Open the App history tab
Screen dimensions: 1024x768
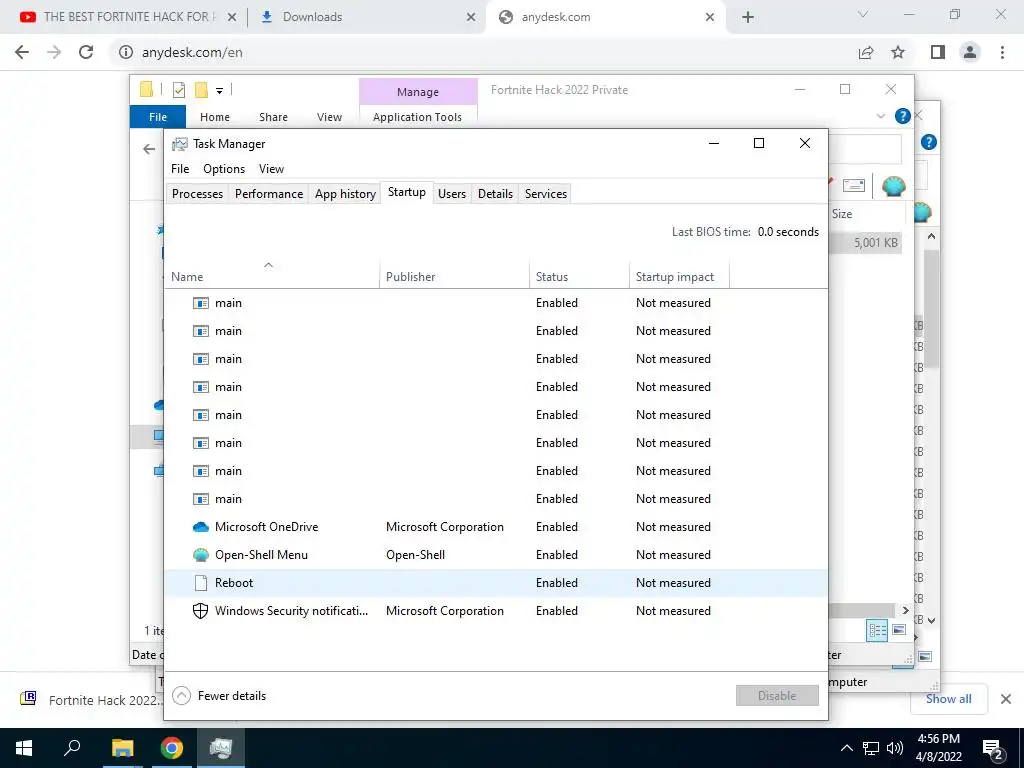(x=345, y=194)
